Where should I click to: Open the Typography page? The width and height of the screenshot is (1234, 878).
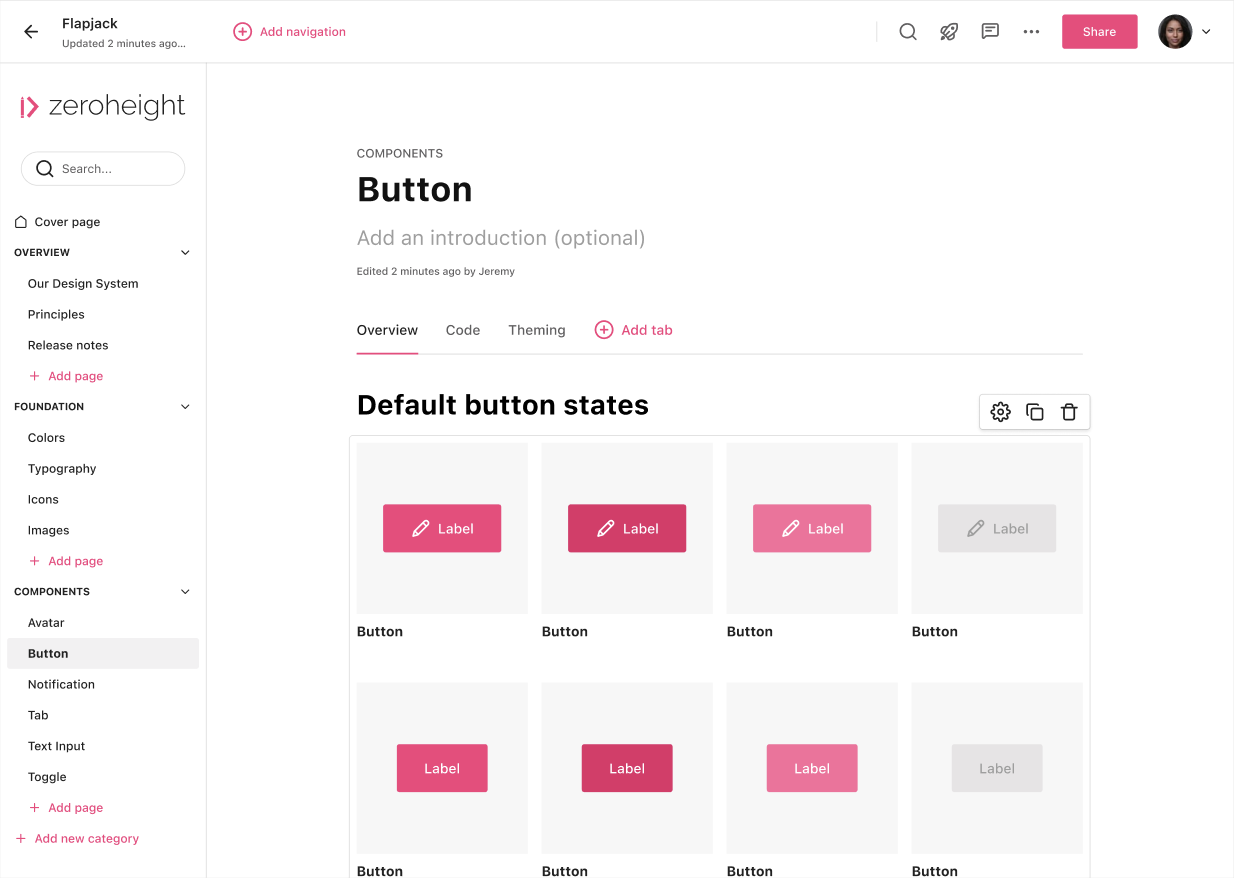62,469
